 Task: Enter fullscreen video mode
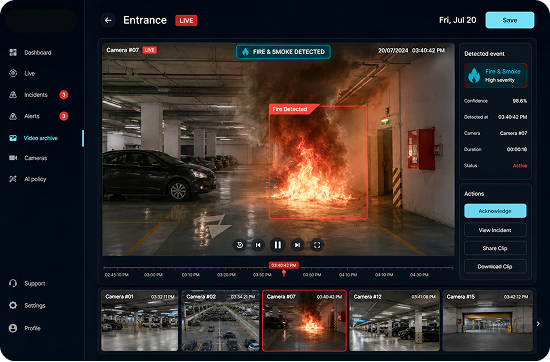(x=317, y=245)
